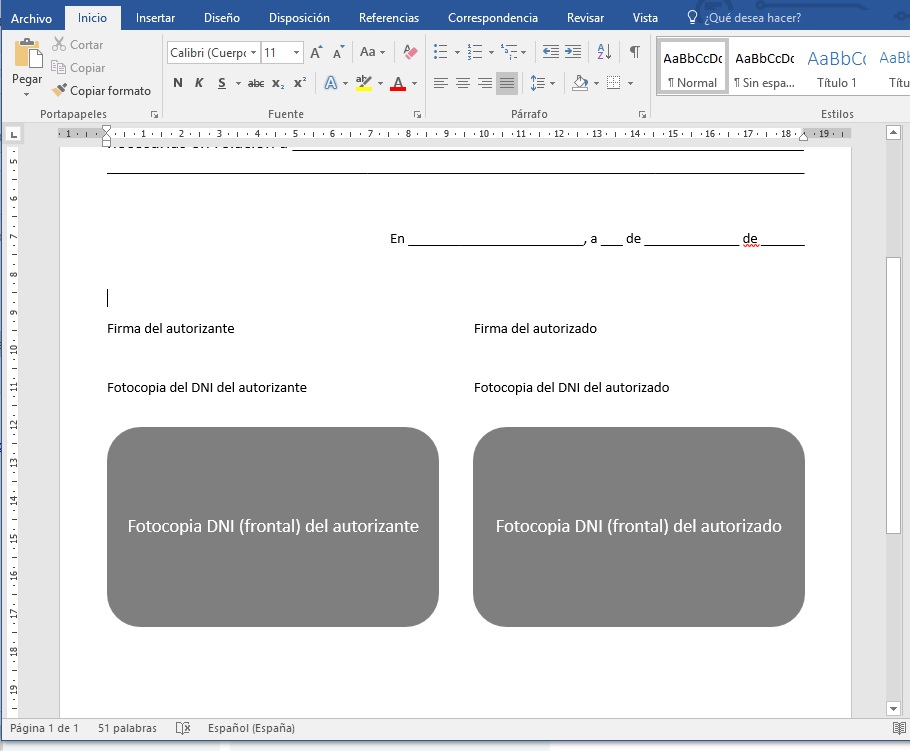Switch to the Diseño tab
Viewport: 910px width, 751px height.
[x=222, y=18]
